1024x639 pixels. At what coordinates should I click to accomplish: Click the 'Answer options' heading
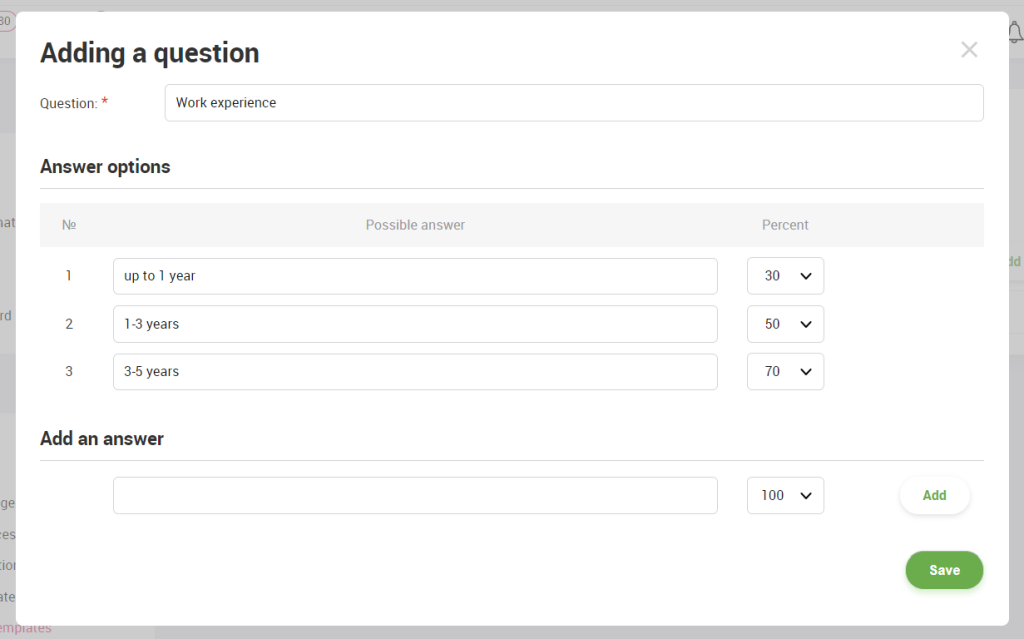tap(105, 167)
